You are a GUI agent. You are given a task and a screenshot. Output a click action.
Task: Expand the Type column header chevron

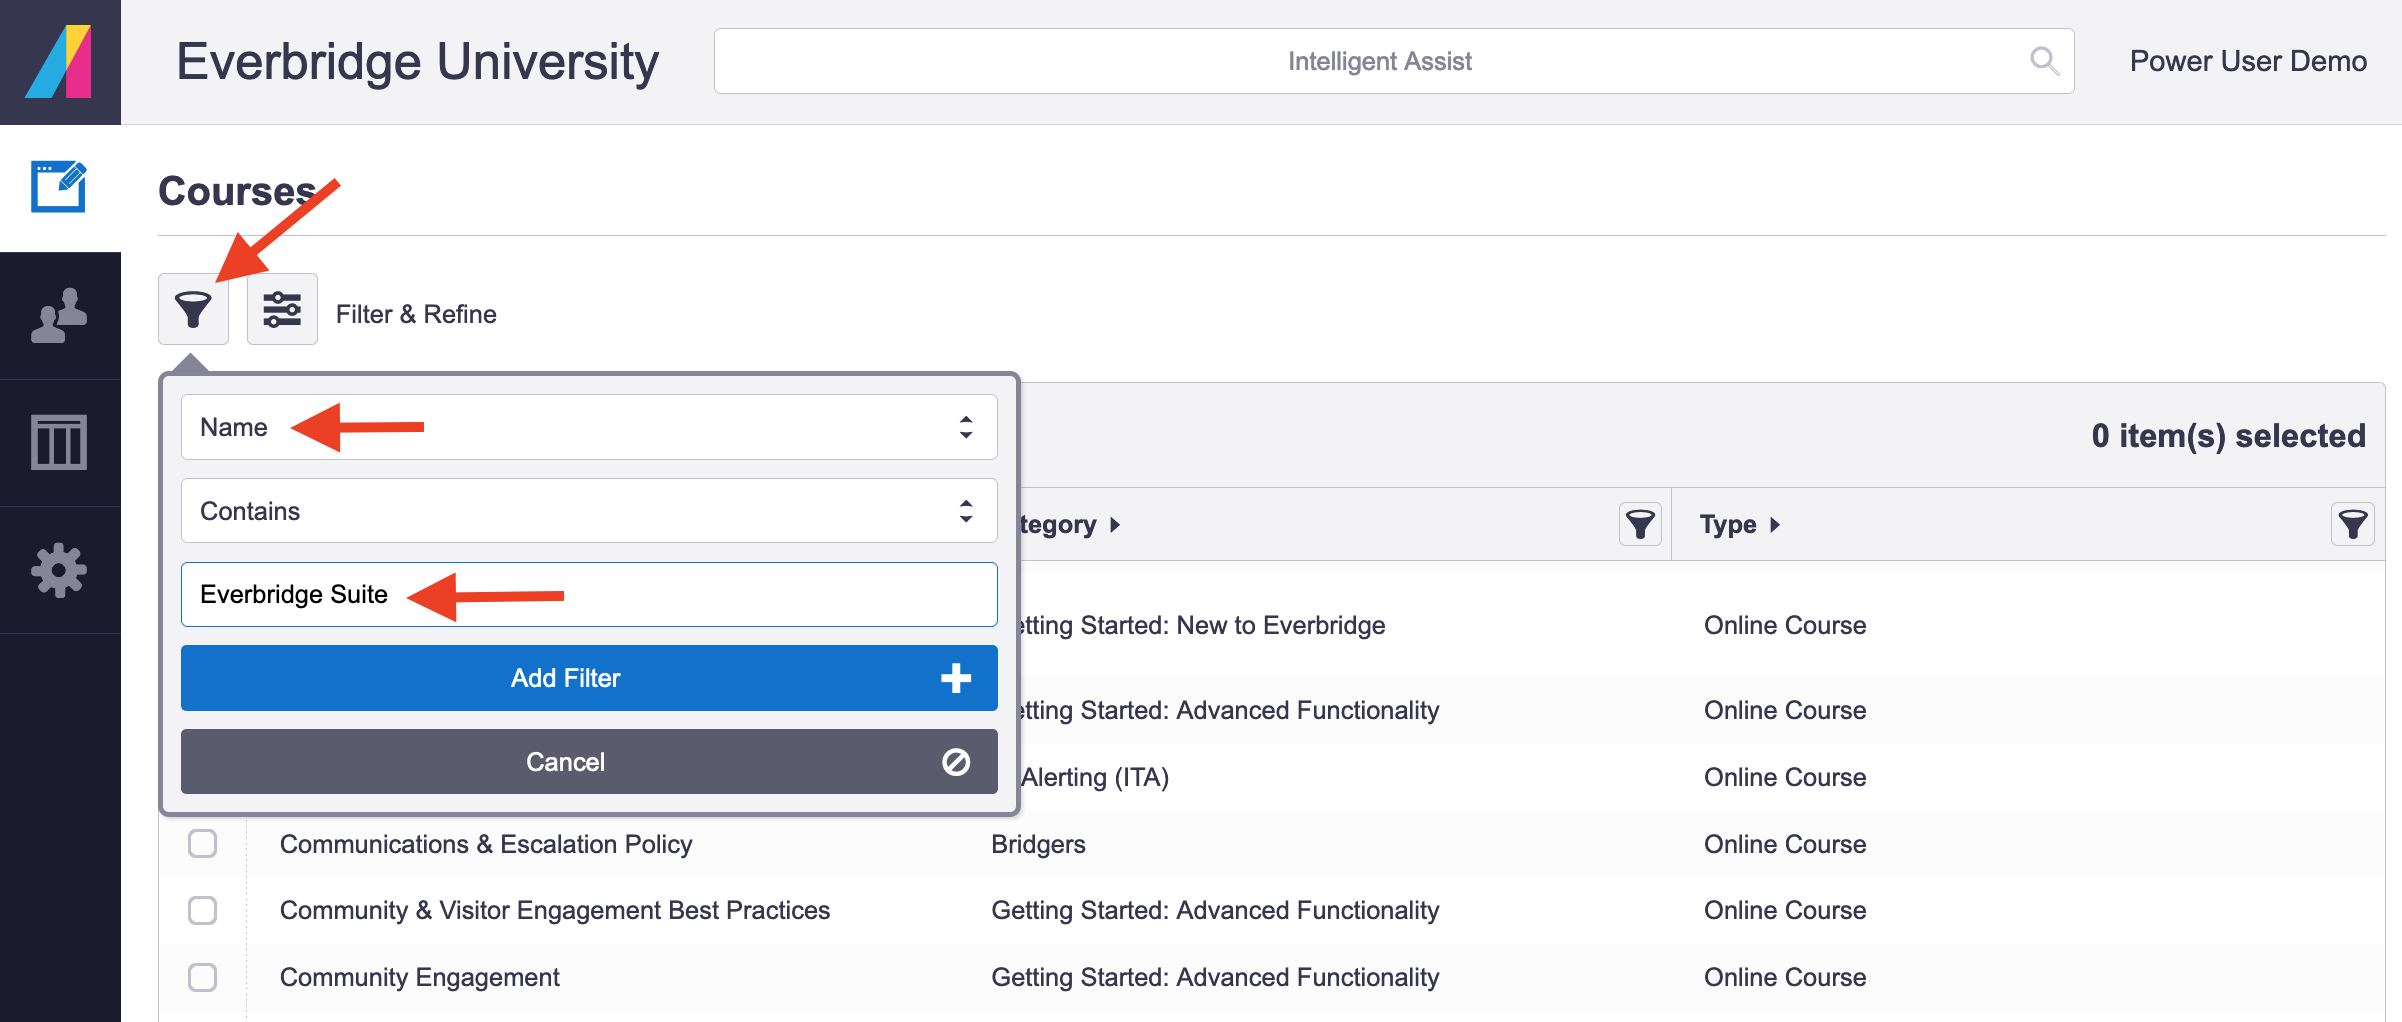point(1777,523)
